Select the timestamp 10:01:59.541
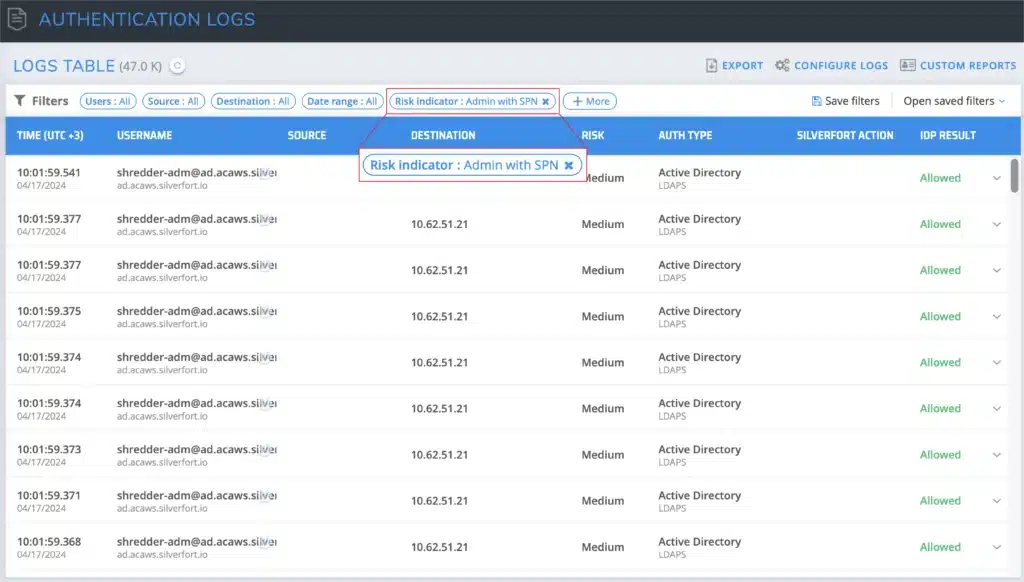Image resolution: width=1024 pixels, height=582 pixels. (49, 172)
